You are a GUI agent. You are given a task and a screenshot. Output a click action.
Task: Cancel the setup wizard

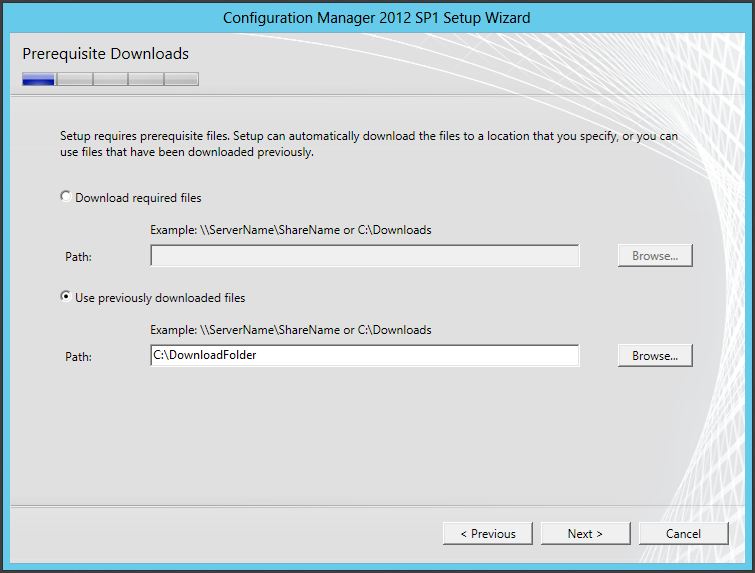[683, 533]
